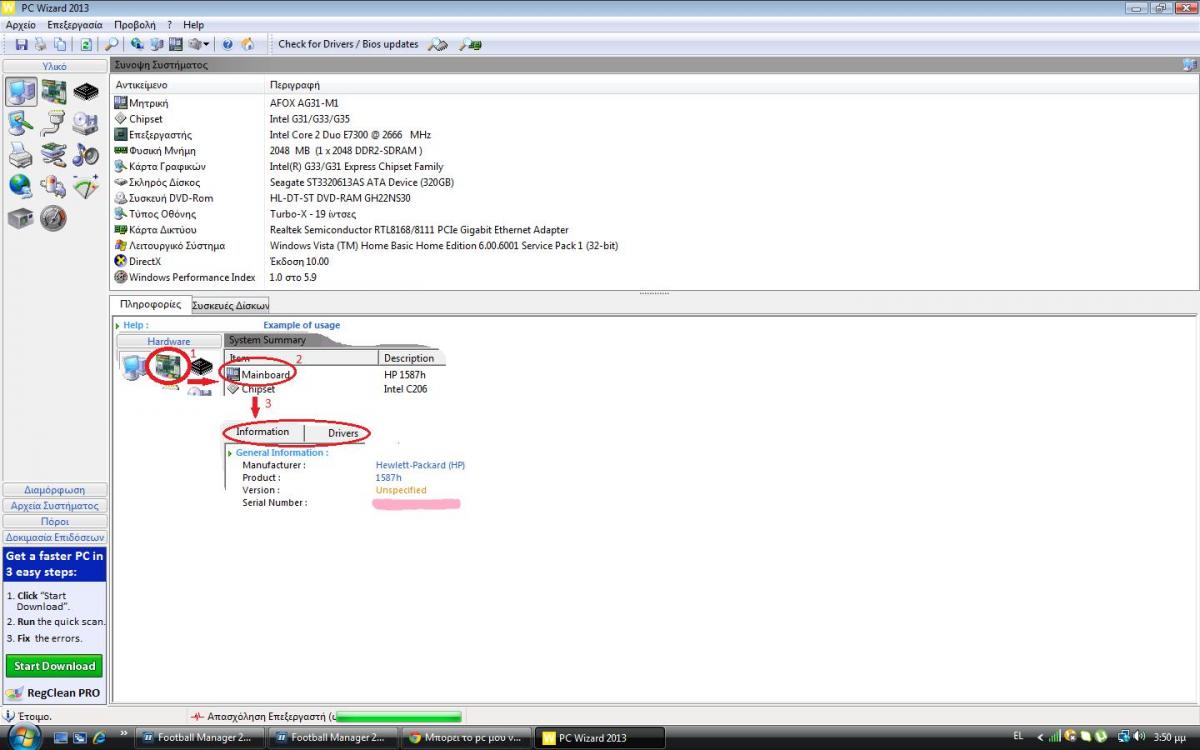The width and height of the screenshot is (1200, 750).
Task: Select the Chipset row in top summary list
Action: (654, 119)
